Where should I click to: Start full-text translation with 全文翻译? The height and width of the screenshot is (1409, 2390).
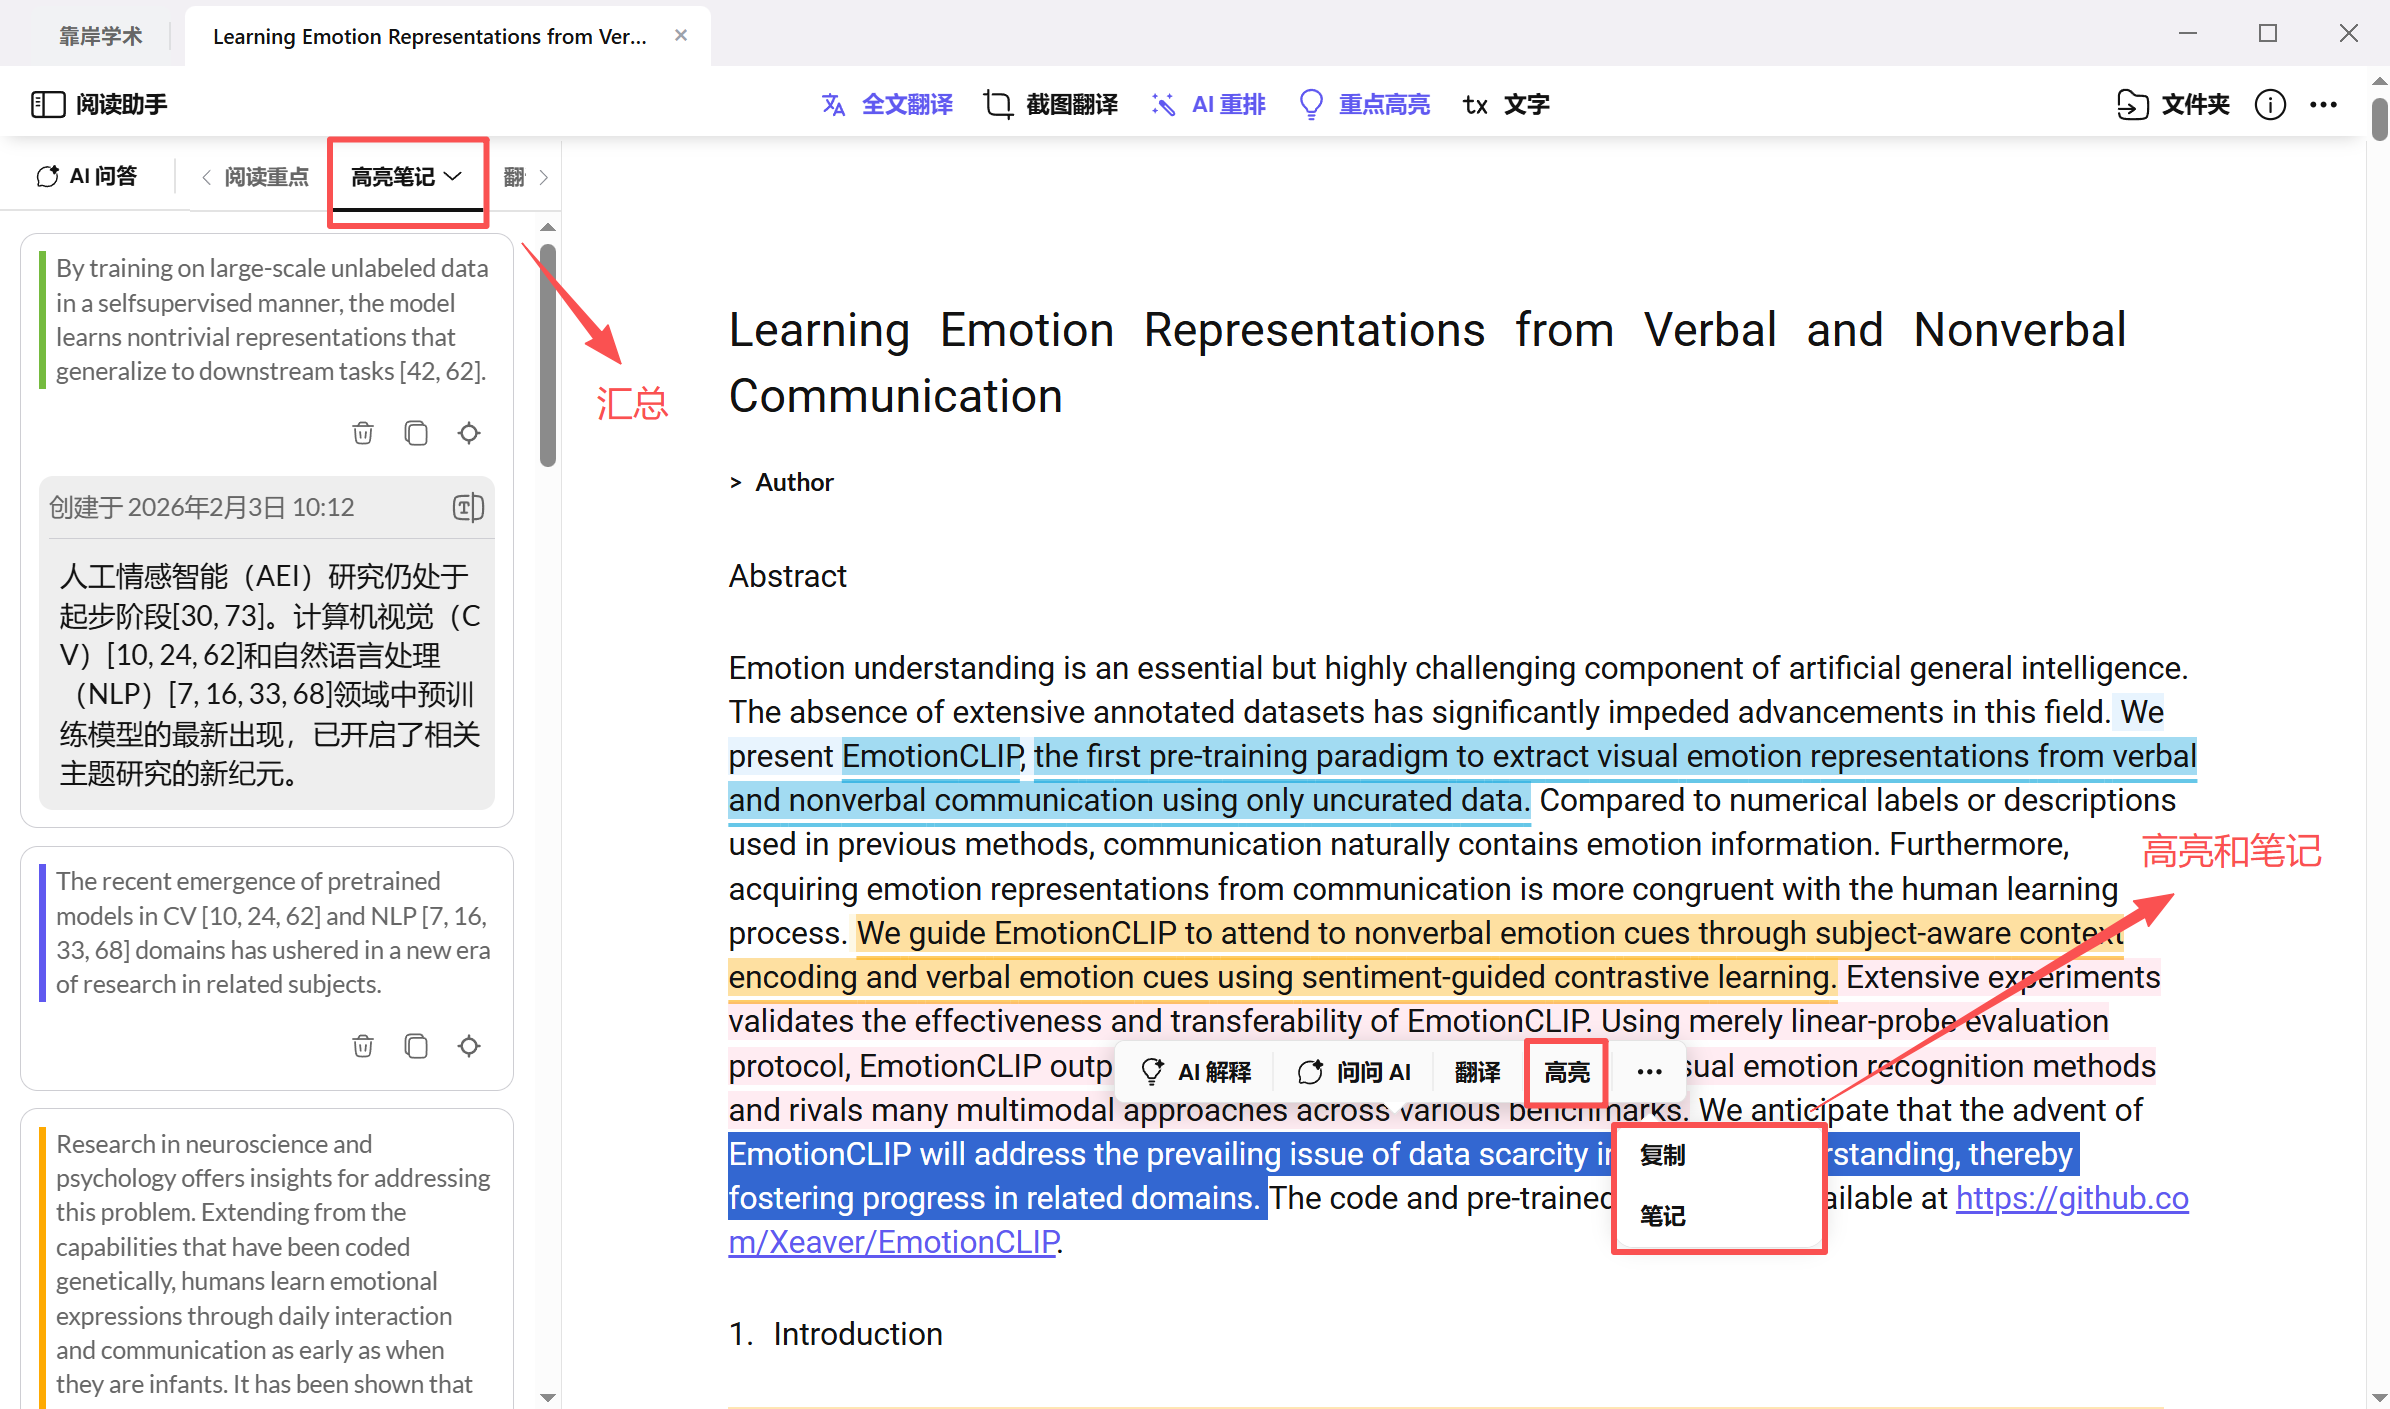887,104
